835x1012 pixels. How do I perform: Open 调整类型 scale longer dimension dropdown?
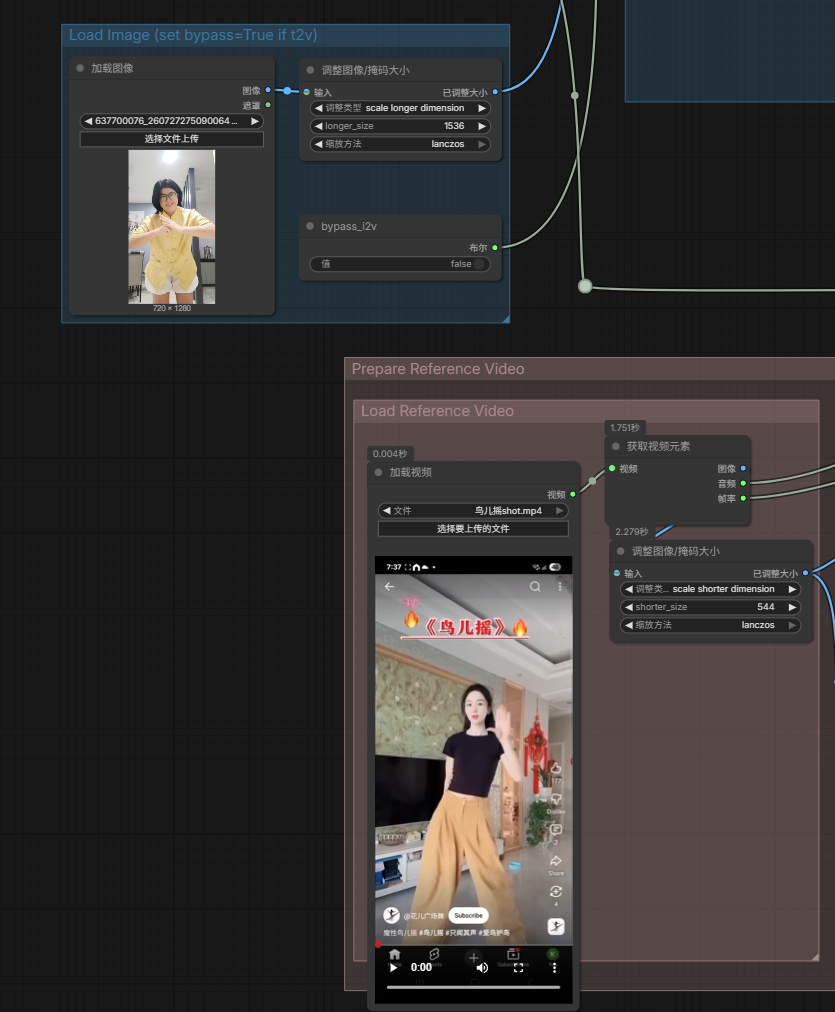point(399,108)
